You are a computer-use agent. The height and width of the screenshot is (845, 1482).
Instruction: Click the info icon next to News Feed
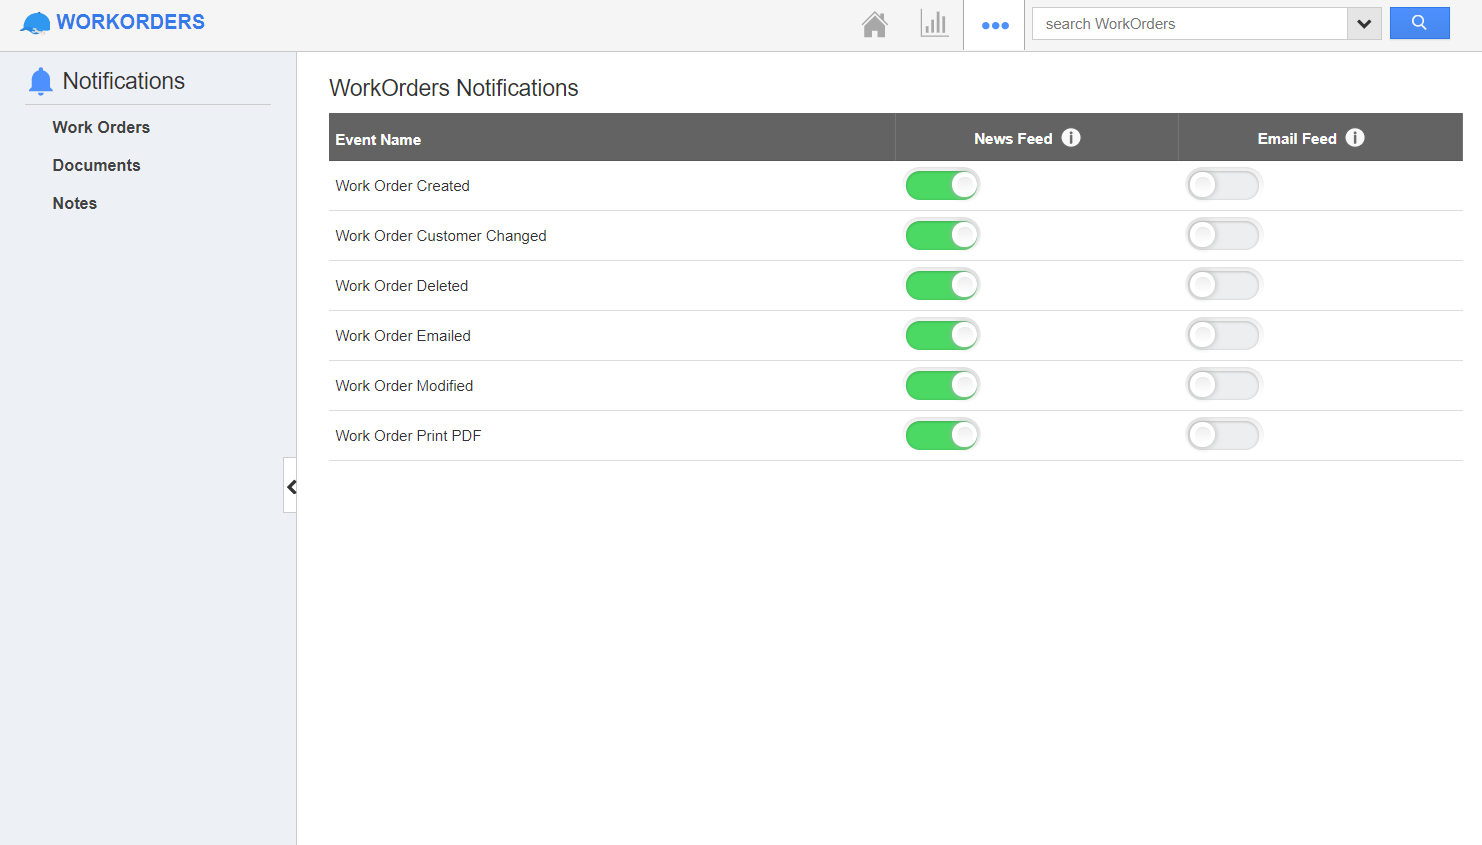pyautogui.click(x=1071, y=137)
